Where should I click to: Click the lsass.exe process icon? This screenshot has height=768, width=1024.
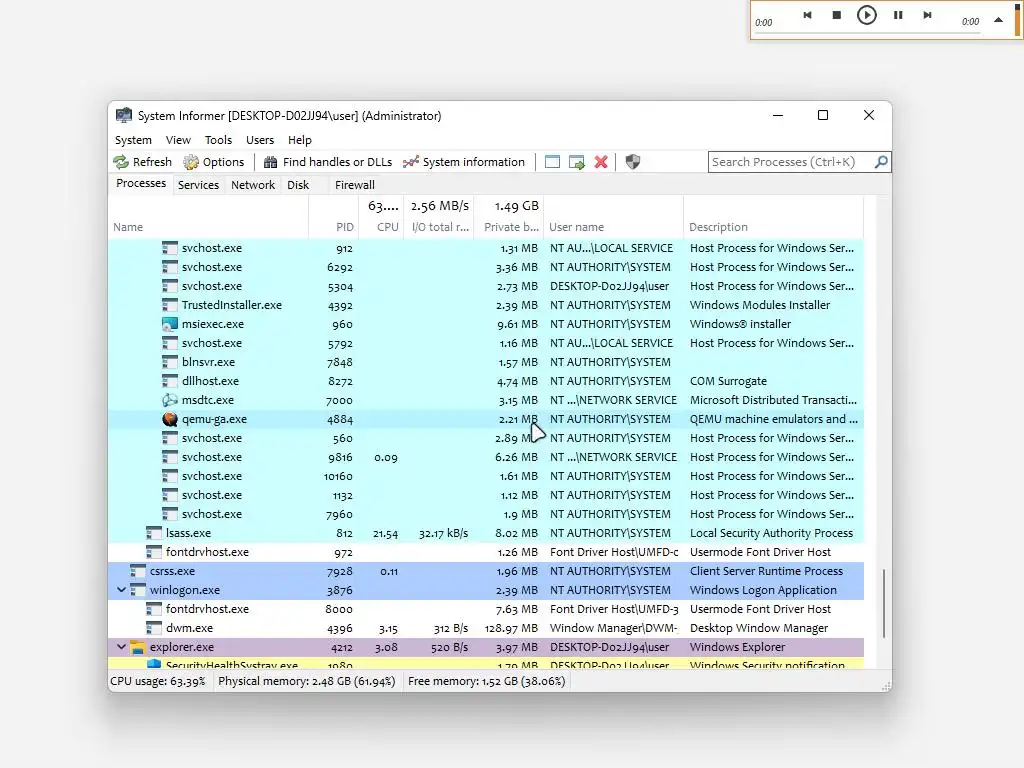tap(153, 533)
